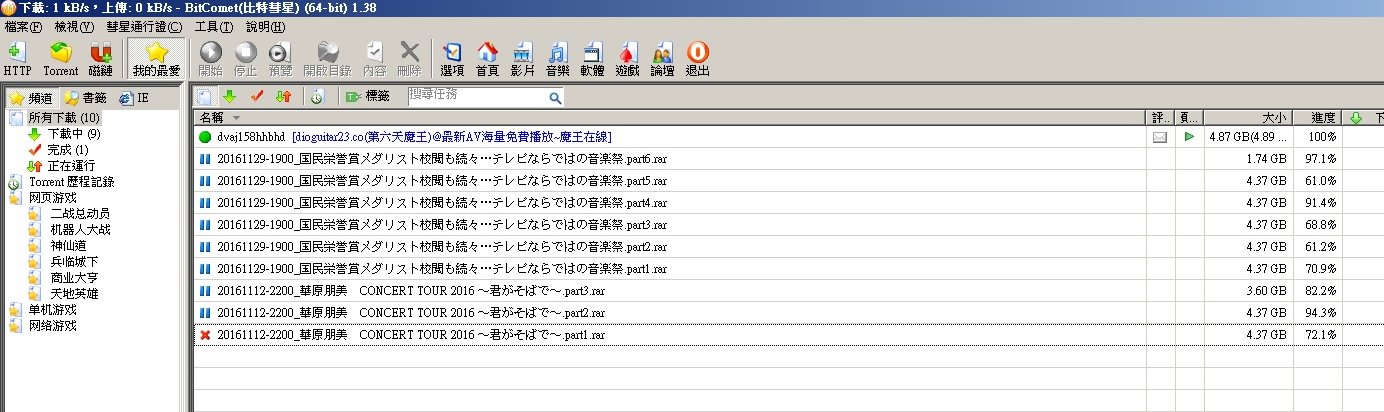Switch to the 書籤 sidebar tab
Screen dimensions: 1384x412
click(x=85, y=98)
